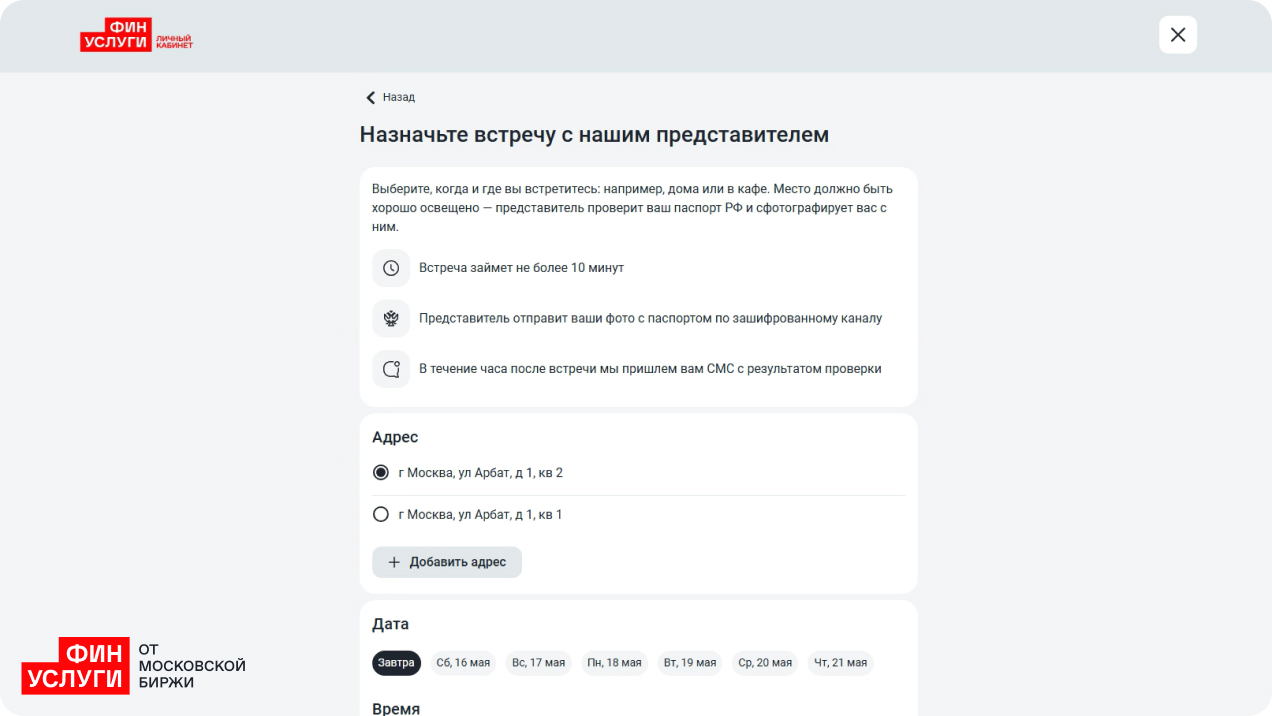
Task: Click text about СМС с результатом проверки
Action: pyautogui.click(x=650, y=368)
